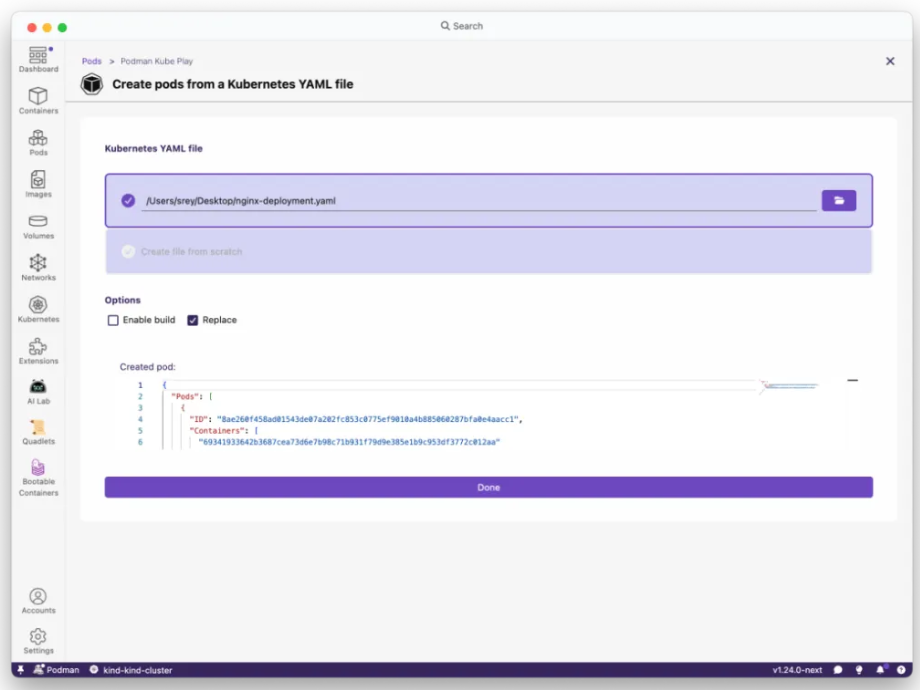The image size is (920, 690).
Task: Open Bootable Containers extension
Action: (x=38, y=478)
